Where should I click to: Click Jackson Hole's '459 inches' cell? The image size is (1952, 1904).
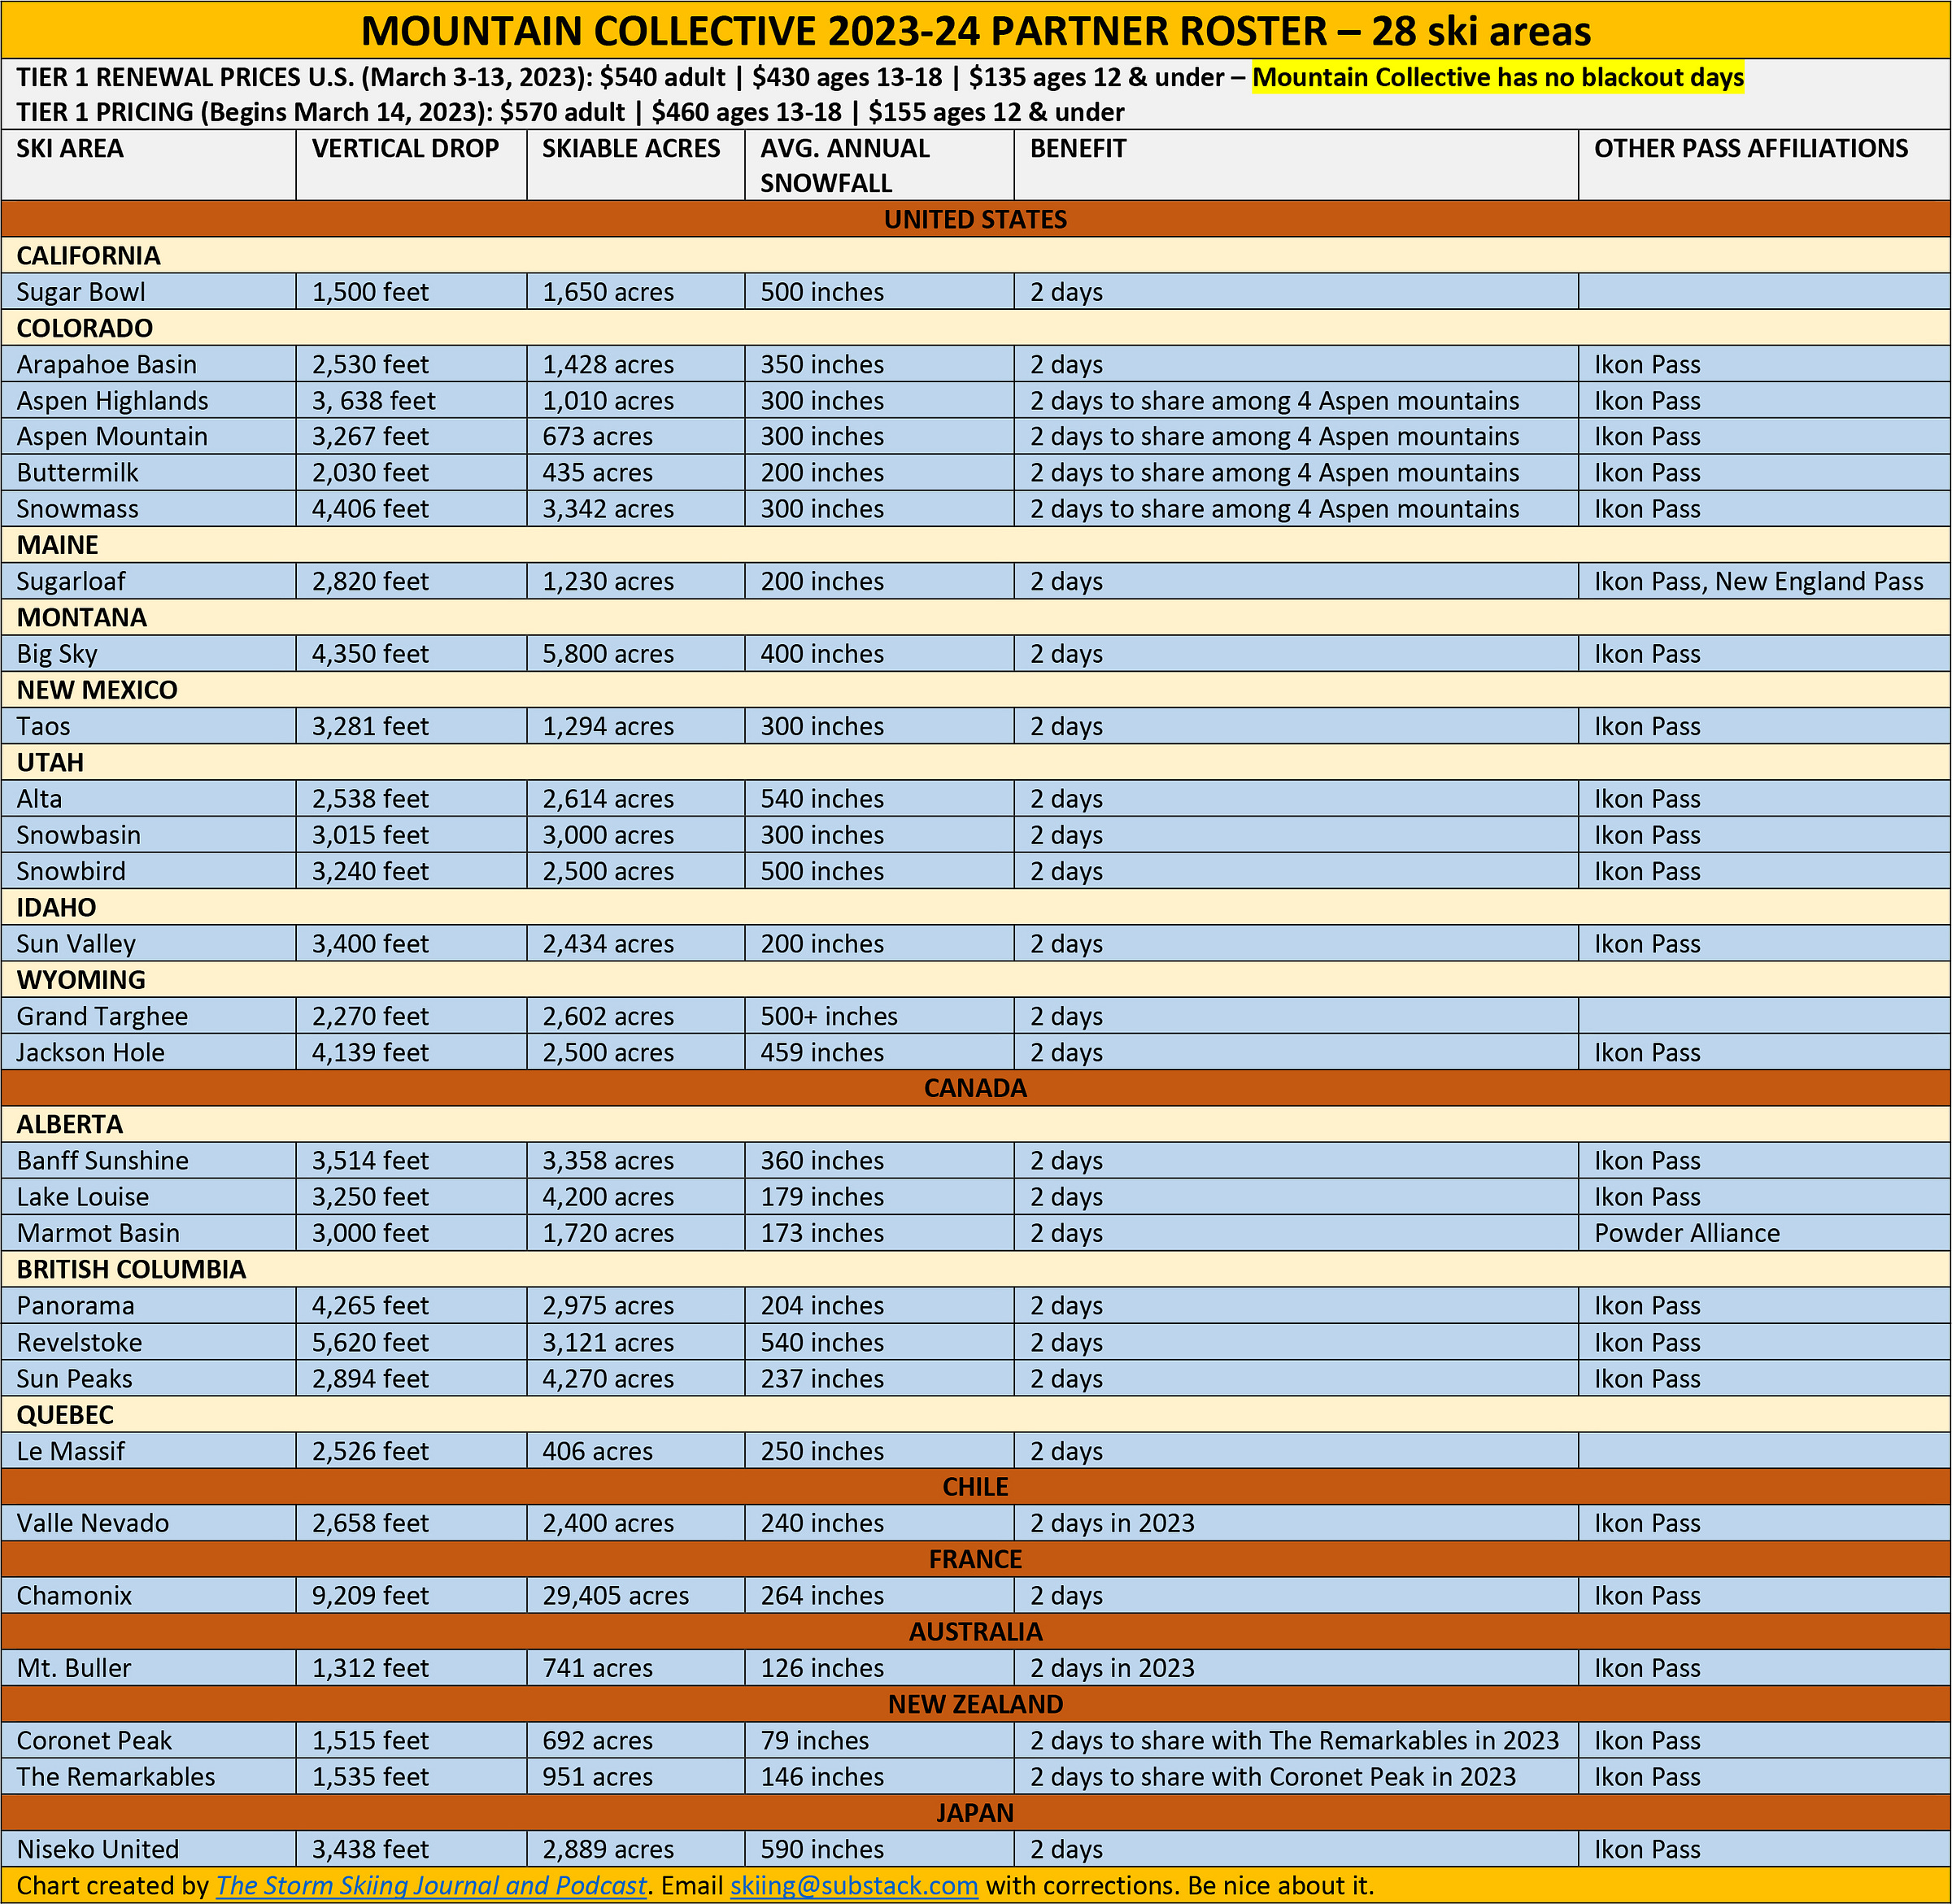pyautogui.click(x=880, y=1052)
